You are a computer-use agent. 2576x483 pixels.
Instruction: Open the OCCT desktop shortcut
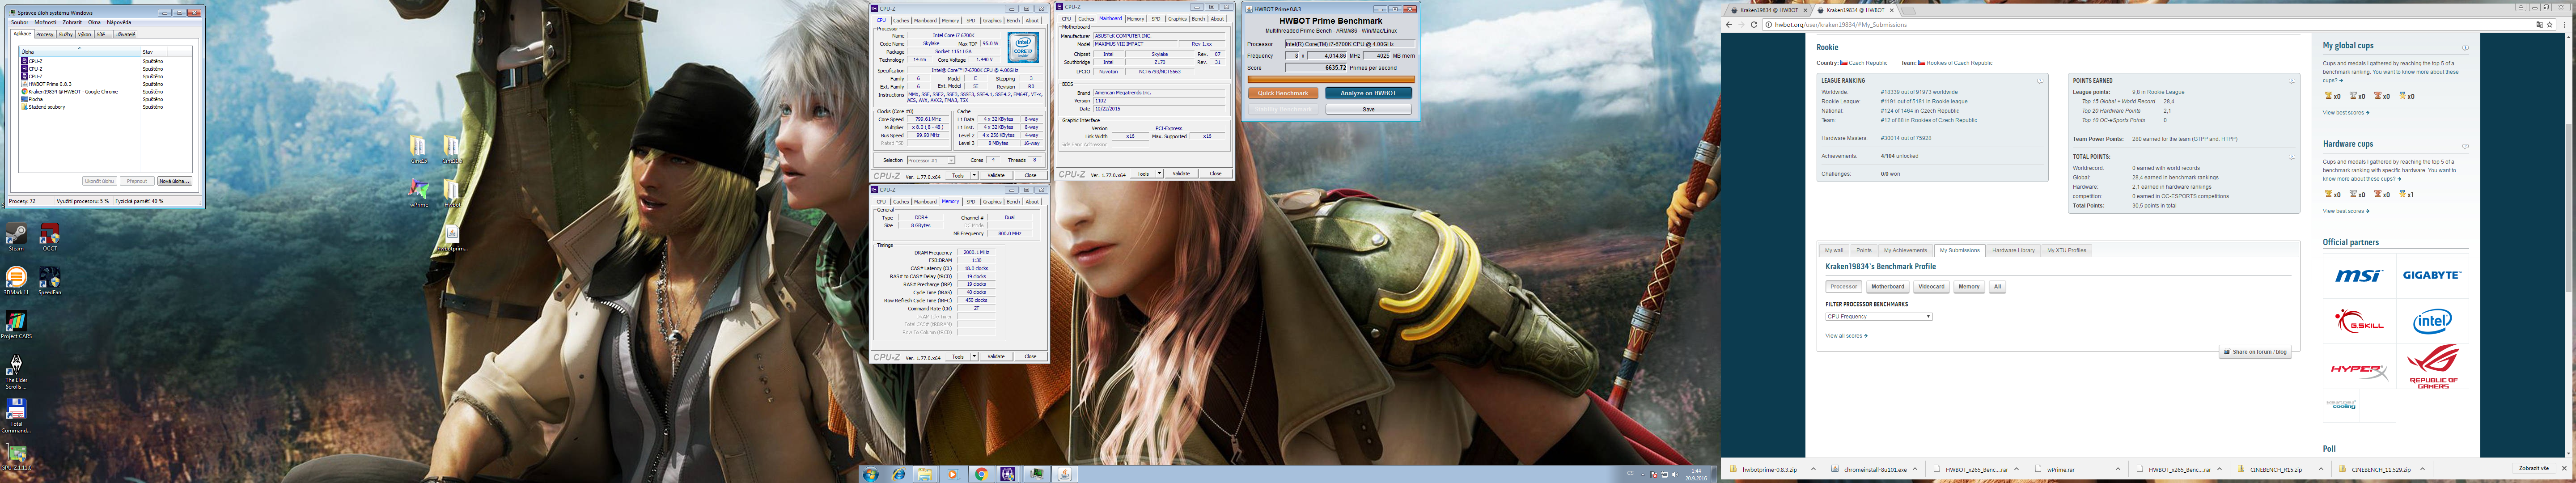click(49, 236)
